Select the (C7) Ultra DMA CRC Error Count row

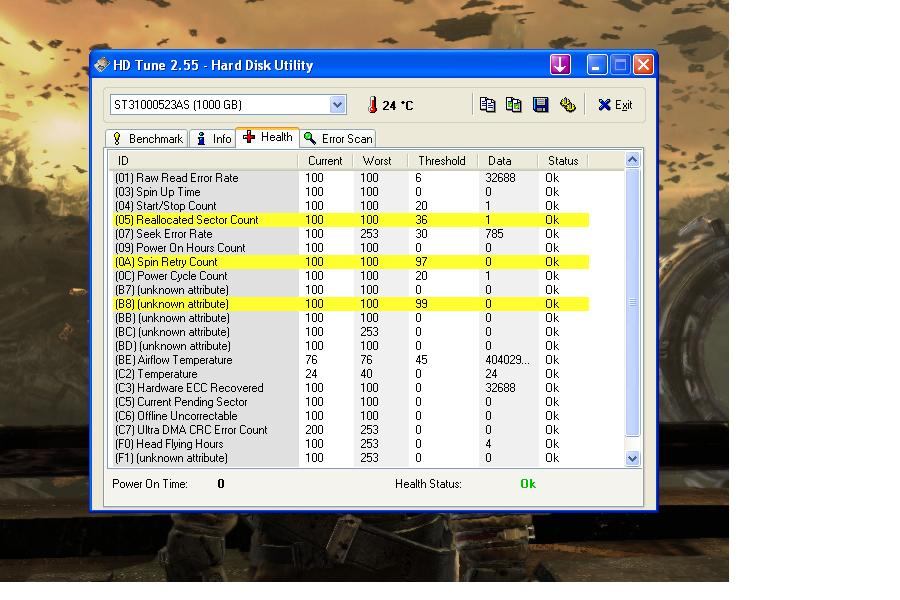click(350, 430)
